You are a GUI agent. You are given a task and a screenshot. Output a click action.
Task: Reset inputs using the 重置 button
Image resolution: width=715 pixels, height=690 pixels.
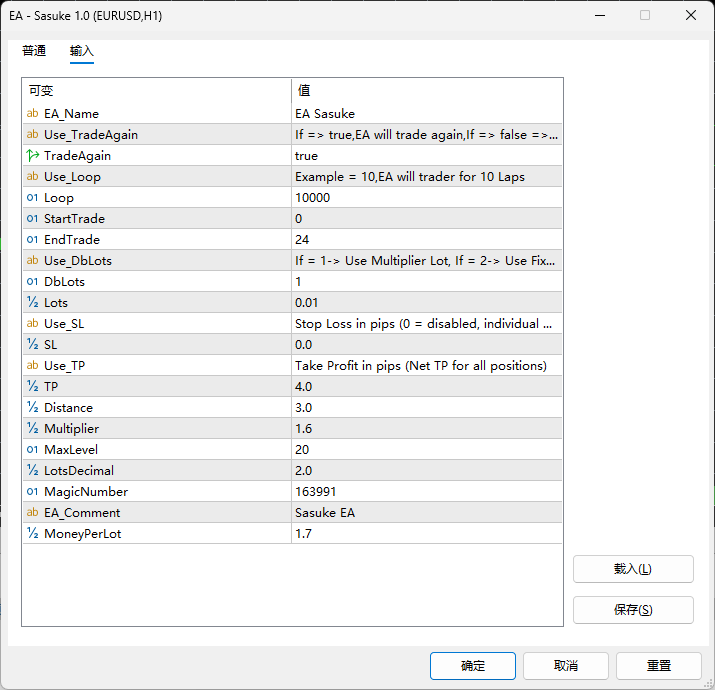pos(658,666)
